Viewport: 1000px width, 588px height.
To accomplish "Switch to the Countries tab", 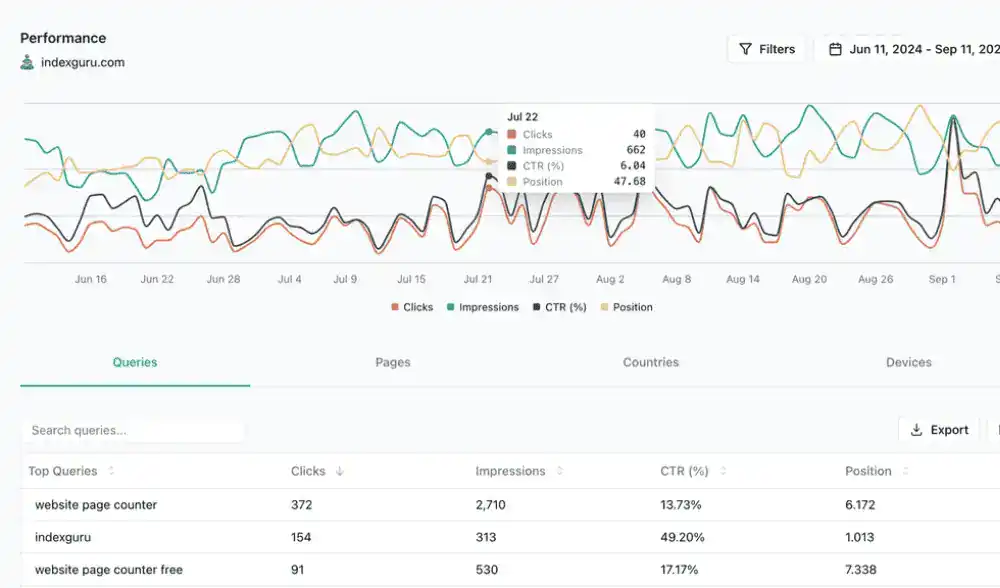I will [x=651, y=362].
